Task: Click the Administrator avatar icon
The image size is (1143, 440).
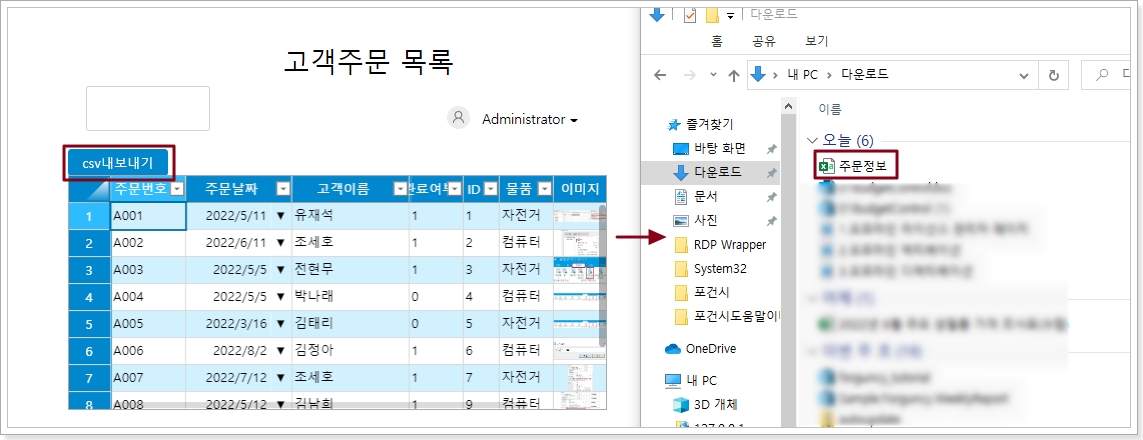Action: click(458, 118)
